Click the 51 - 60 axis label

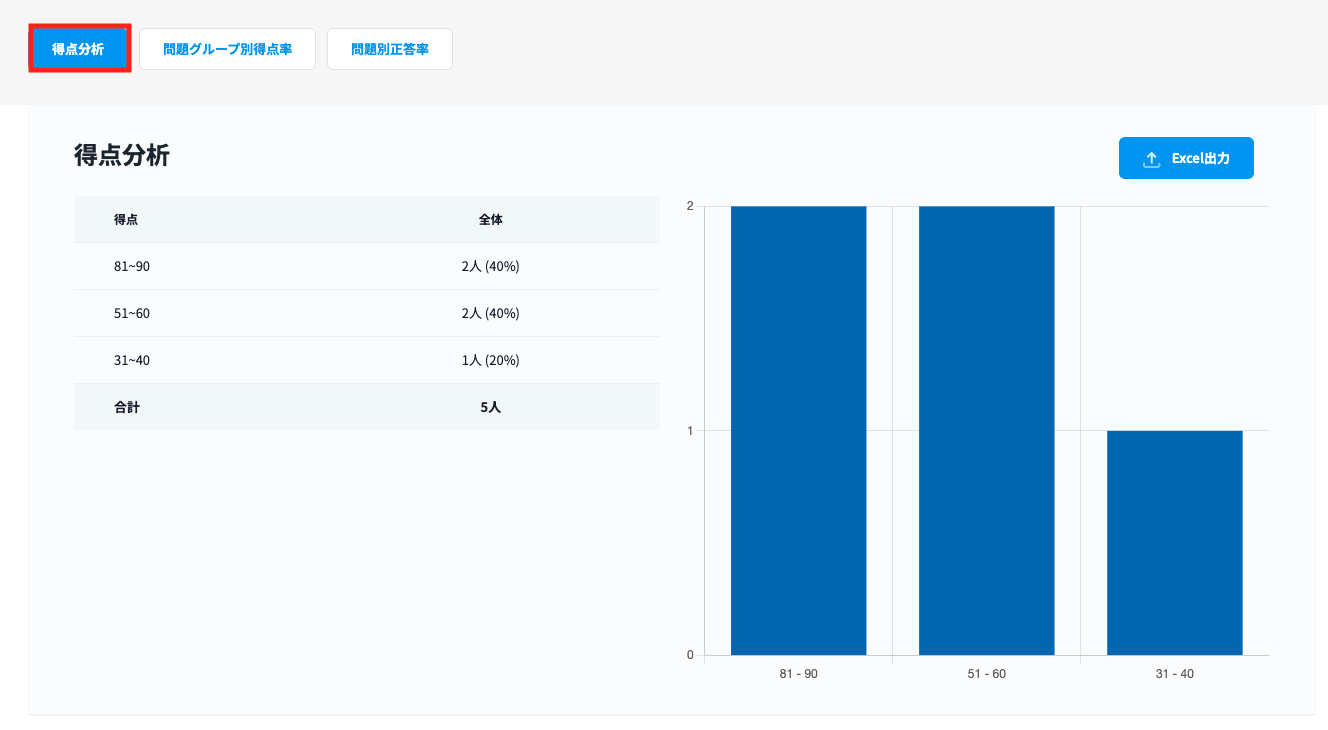pos(986,674)
